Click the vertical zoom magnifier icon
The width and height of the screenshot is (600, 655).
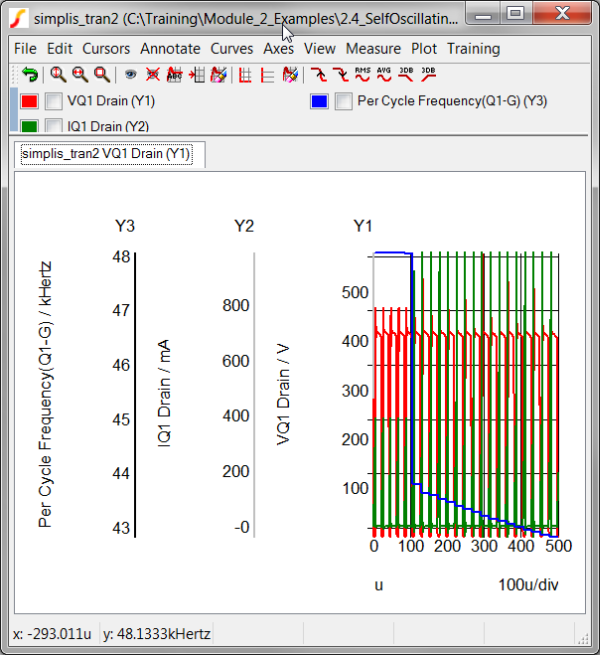click(x=58, y=75)
